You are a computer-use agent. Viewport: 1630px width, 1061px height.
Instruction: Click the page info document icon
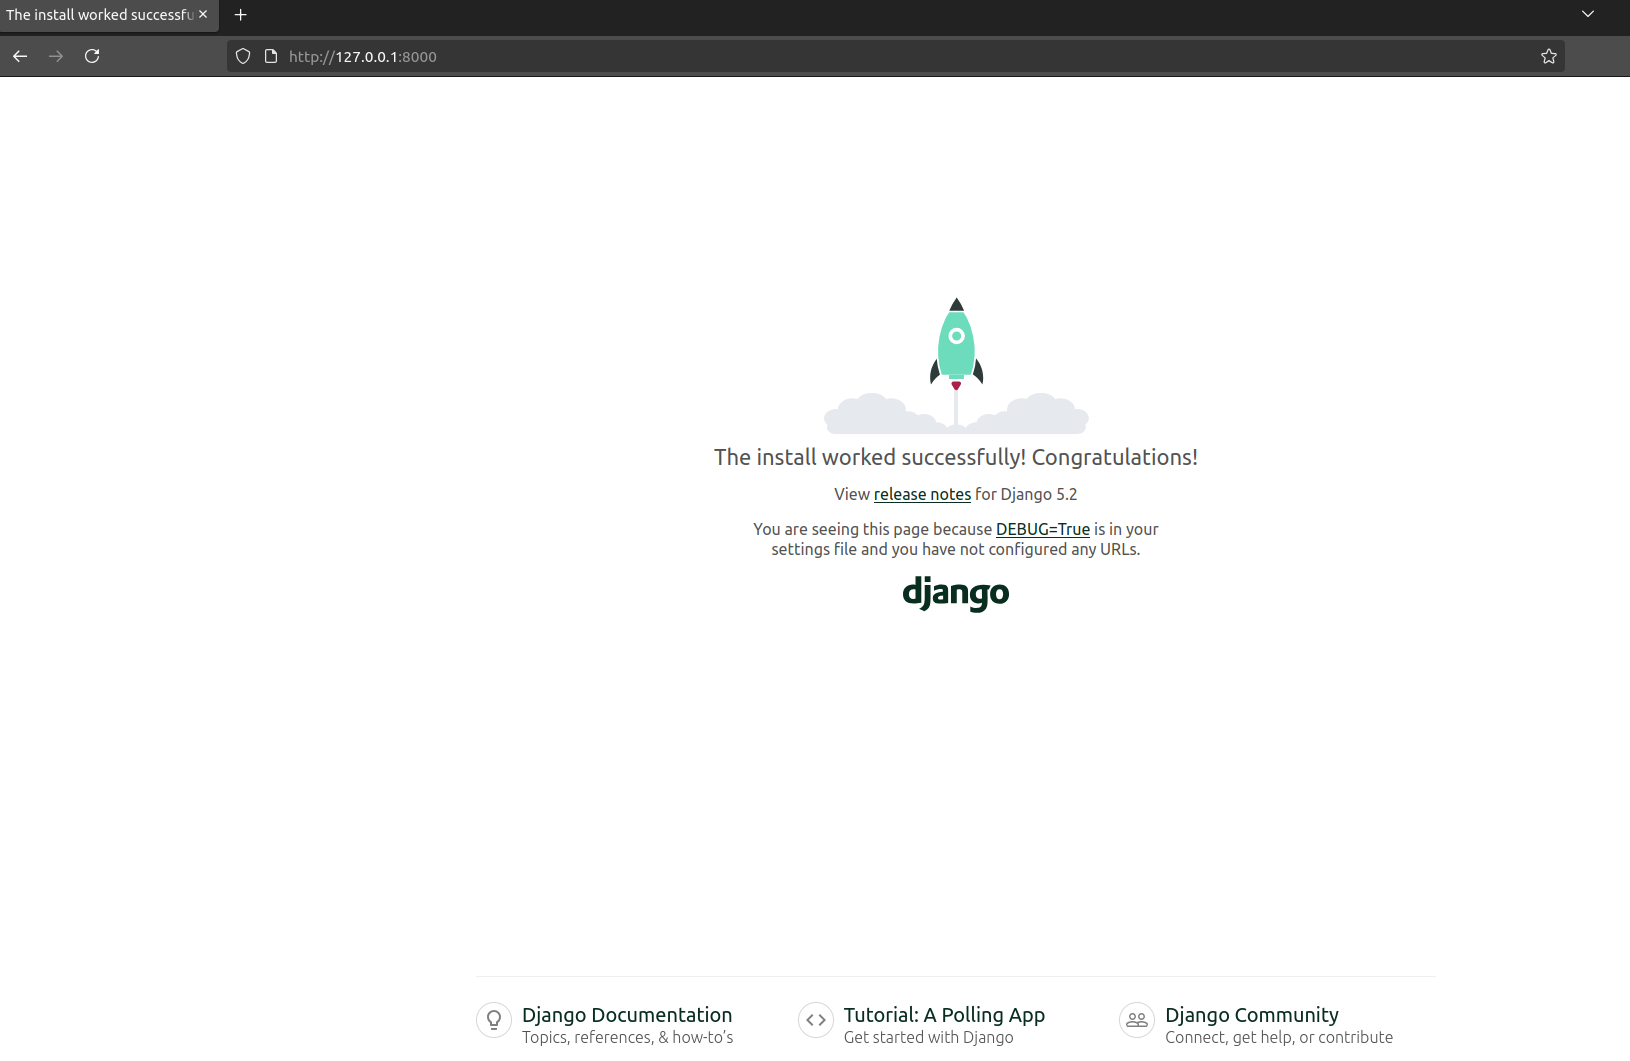[x=270, y=56]
